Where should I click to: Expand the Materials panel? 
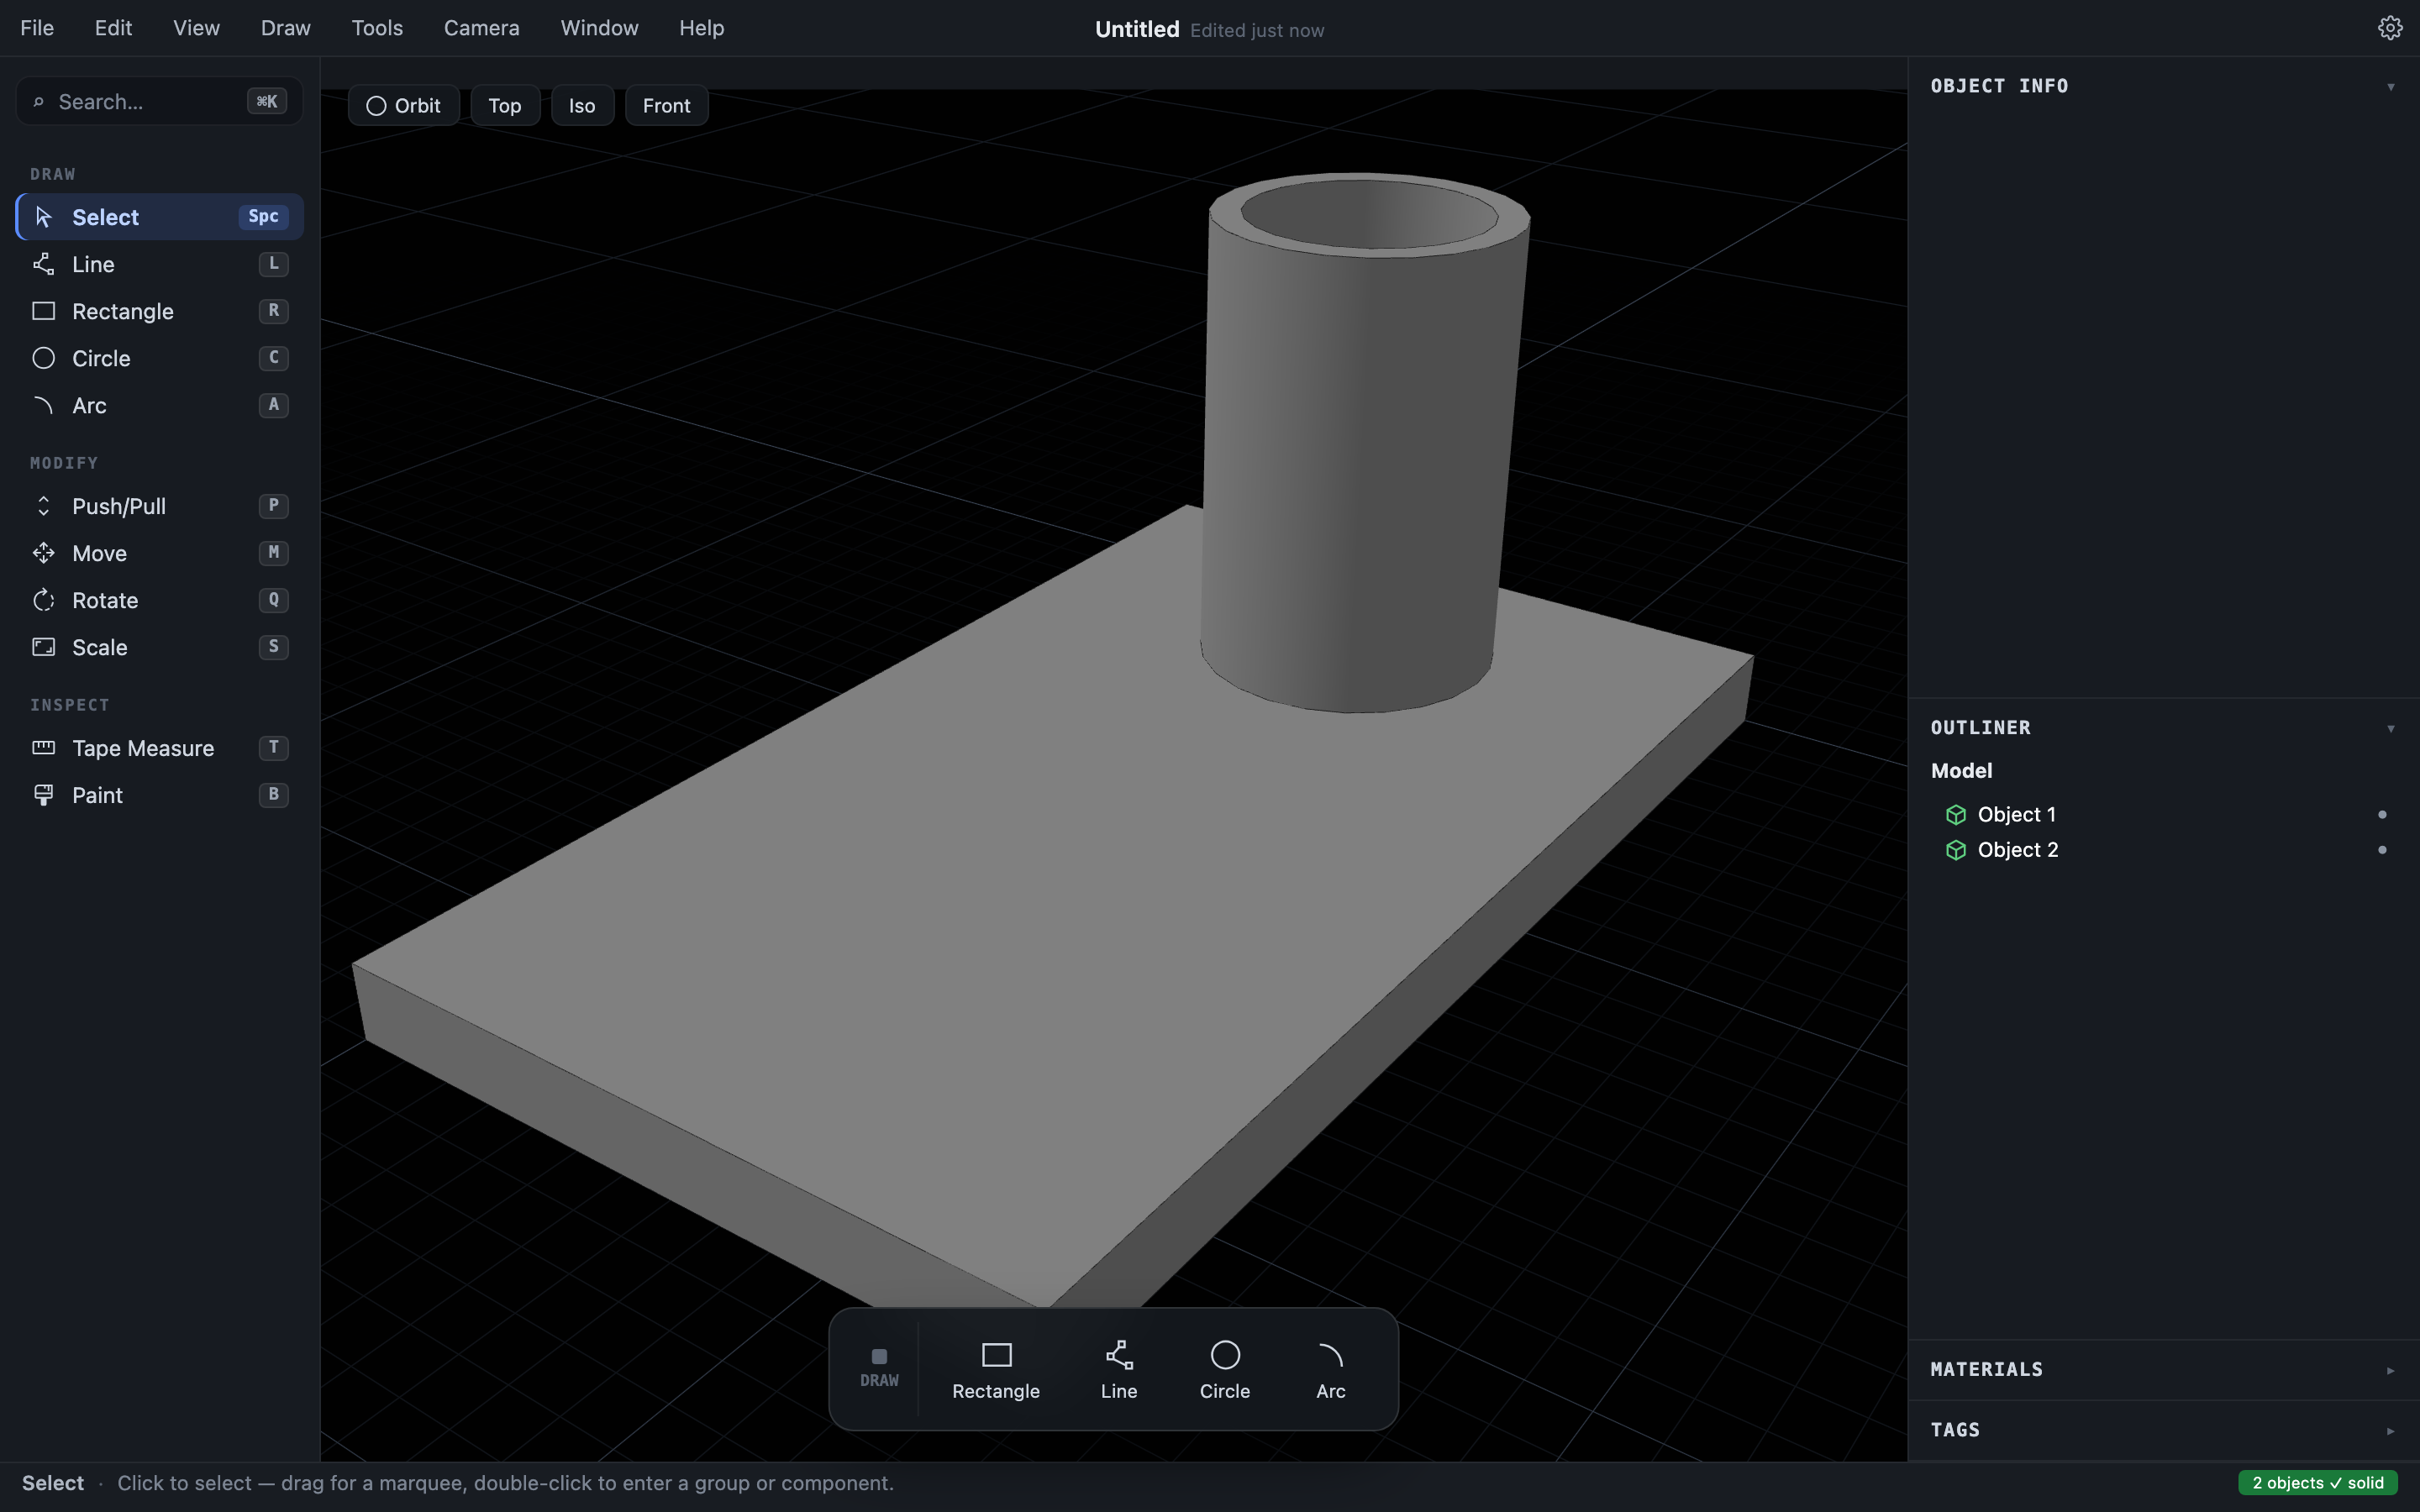(2391, 1371)
